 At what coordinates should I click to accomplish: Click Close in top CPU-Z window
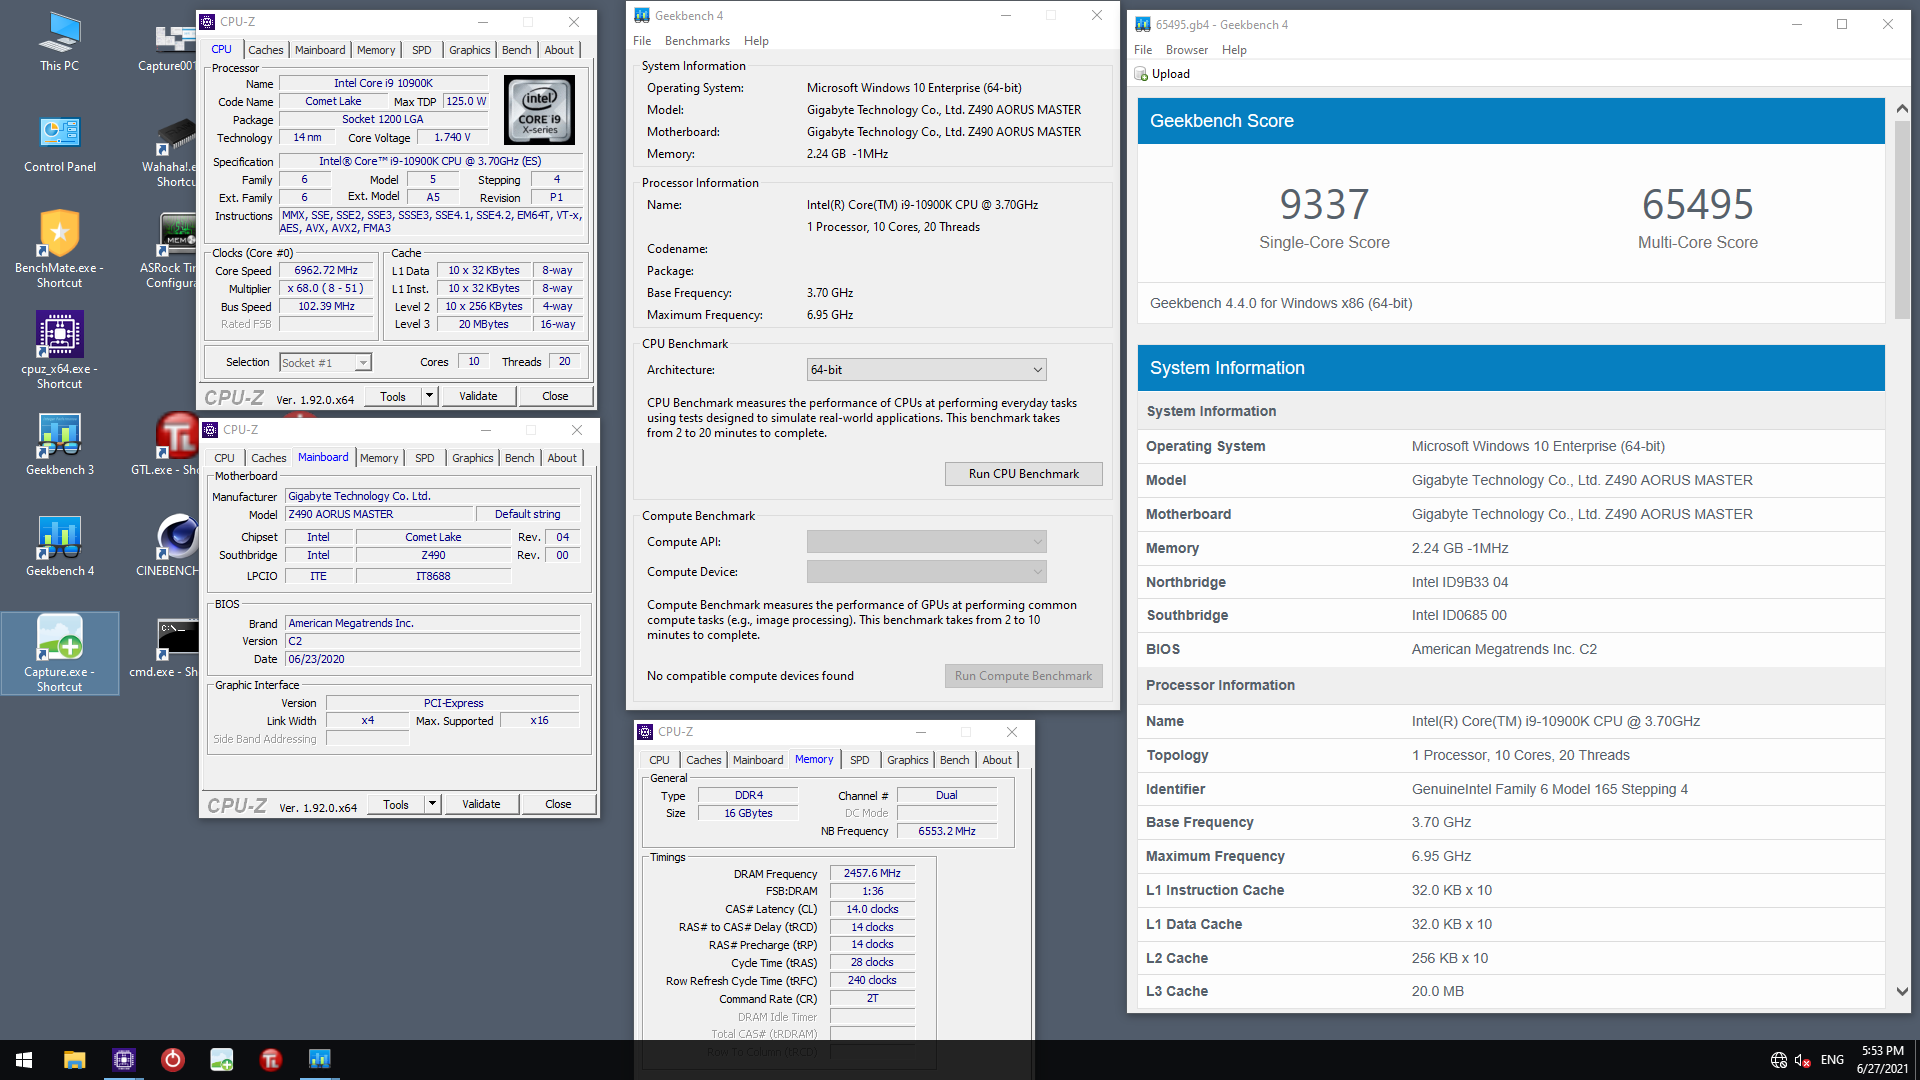[555, 396]
